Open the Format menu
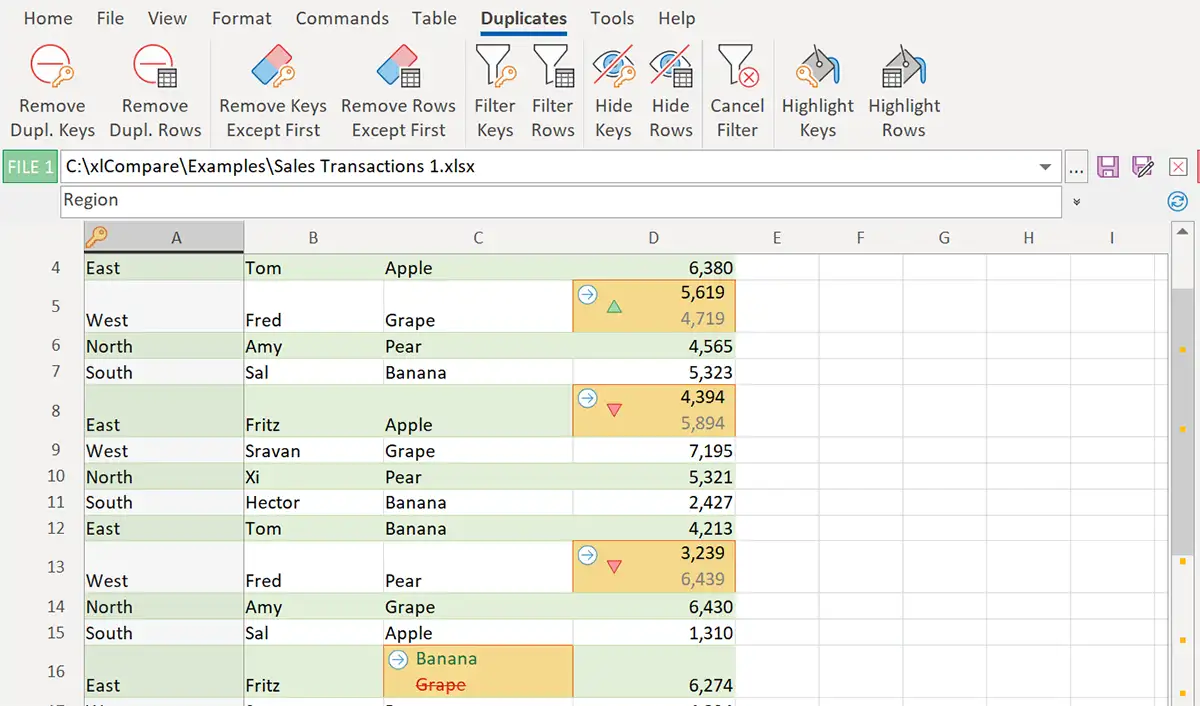This screenshot has height=706, width=1200. [x=242, y=18]
